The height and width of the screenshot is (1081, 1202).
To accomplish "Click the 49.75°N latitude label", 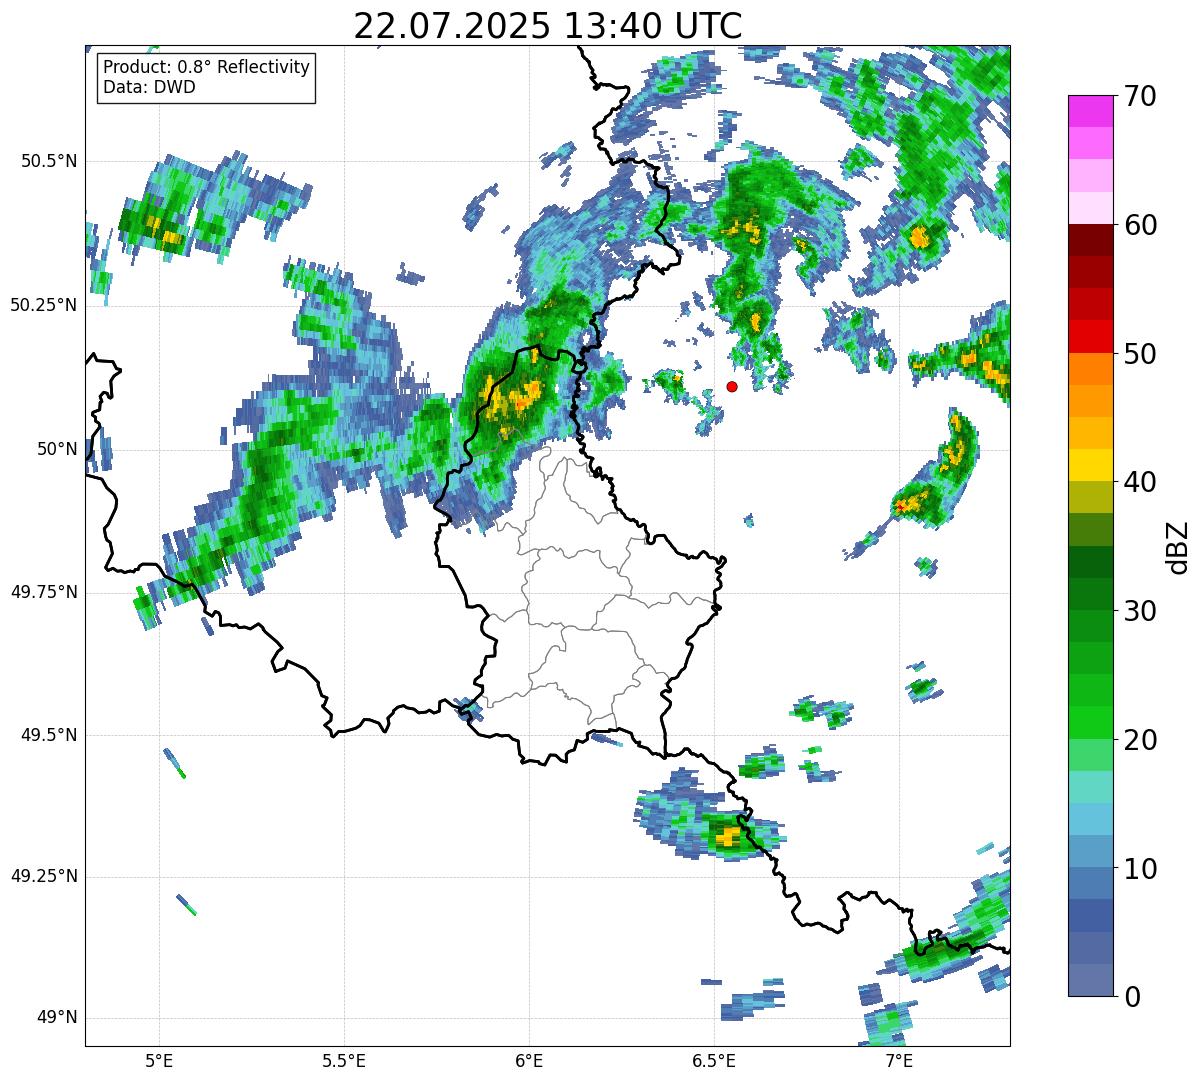I will click(x=44, y=592).
